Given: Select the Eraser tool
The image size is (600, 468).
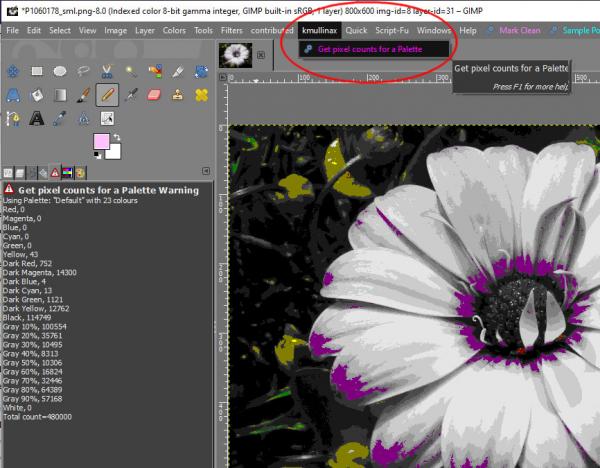Looking at the screenshot, I should tap(154, 95).
